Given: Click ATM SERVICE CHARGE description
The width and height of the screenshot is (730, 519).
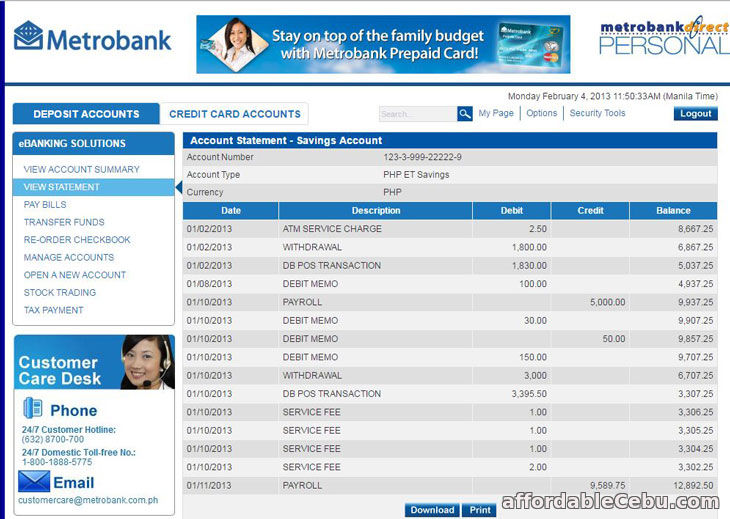Looking at the screenshot, I should click(332, 229).
